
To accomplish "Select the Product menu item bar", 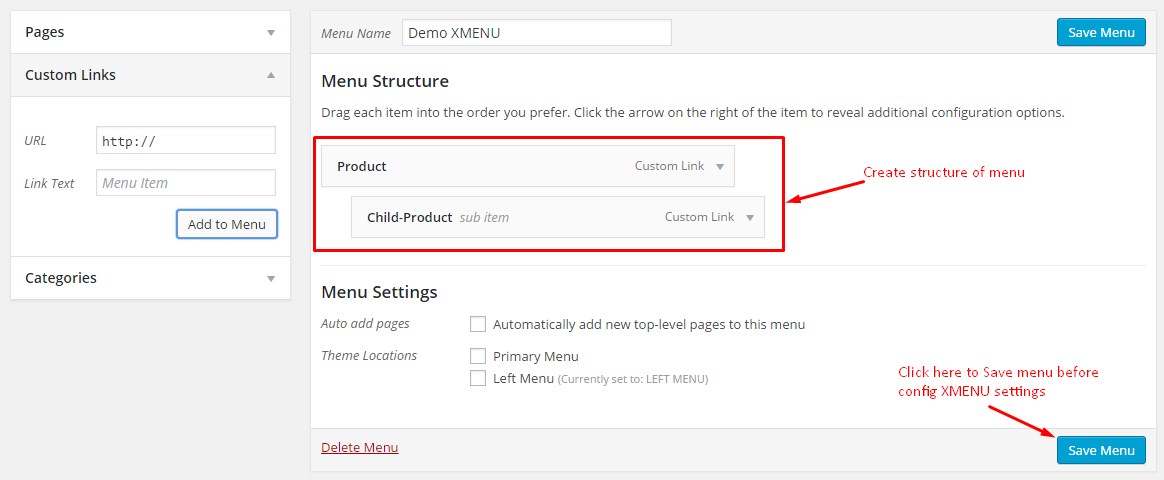I will pos(528,166).
